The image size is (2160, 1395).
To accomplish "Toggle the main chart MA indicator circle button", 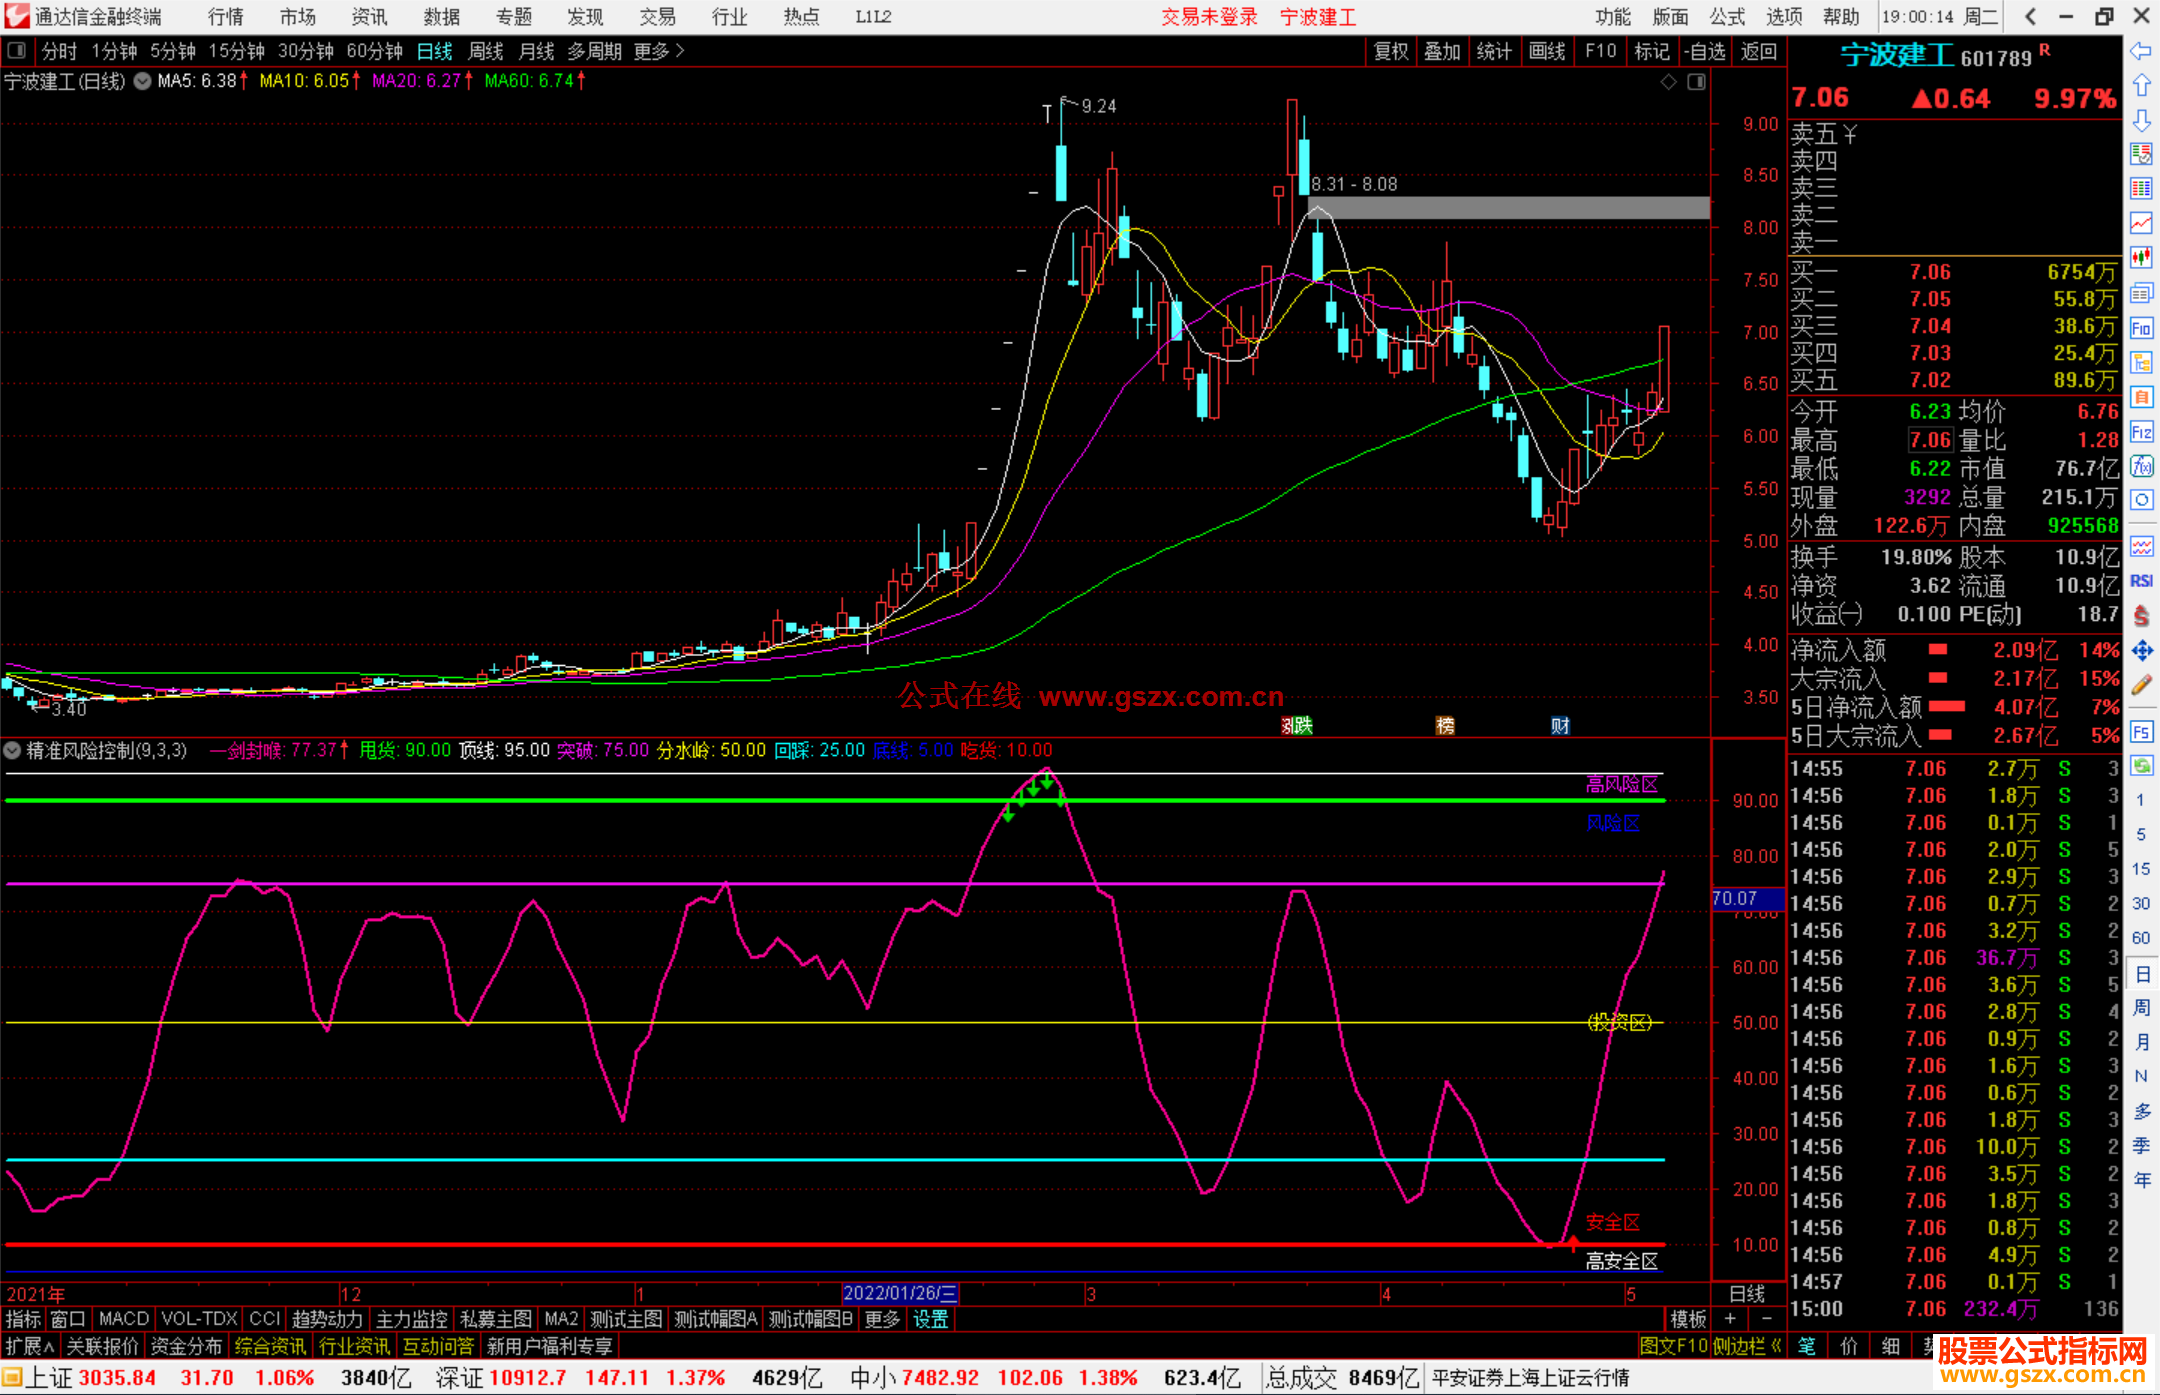I will 142,81.
